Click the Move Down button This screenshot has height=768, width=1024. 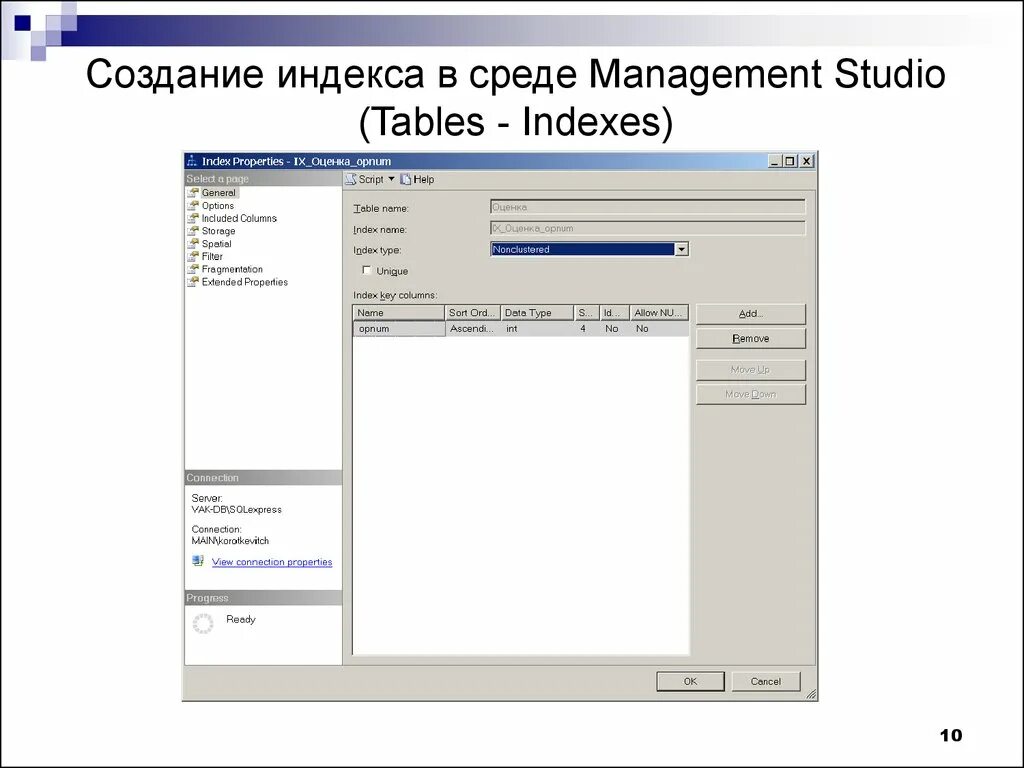pos(751,394)
